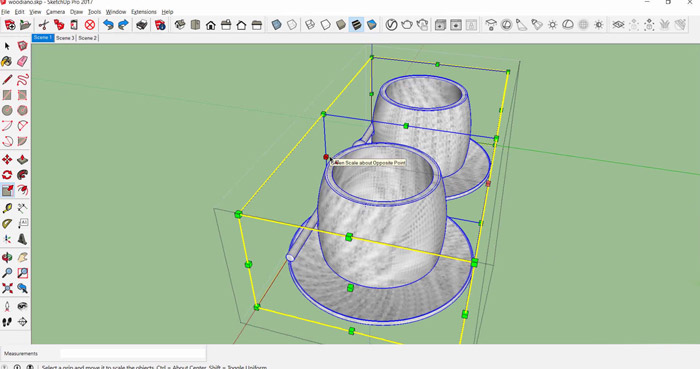Open the Camera menu
The image size is (700, 369).
click(55, 12)
